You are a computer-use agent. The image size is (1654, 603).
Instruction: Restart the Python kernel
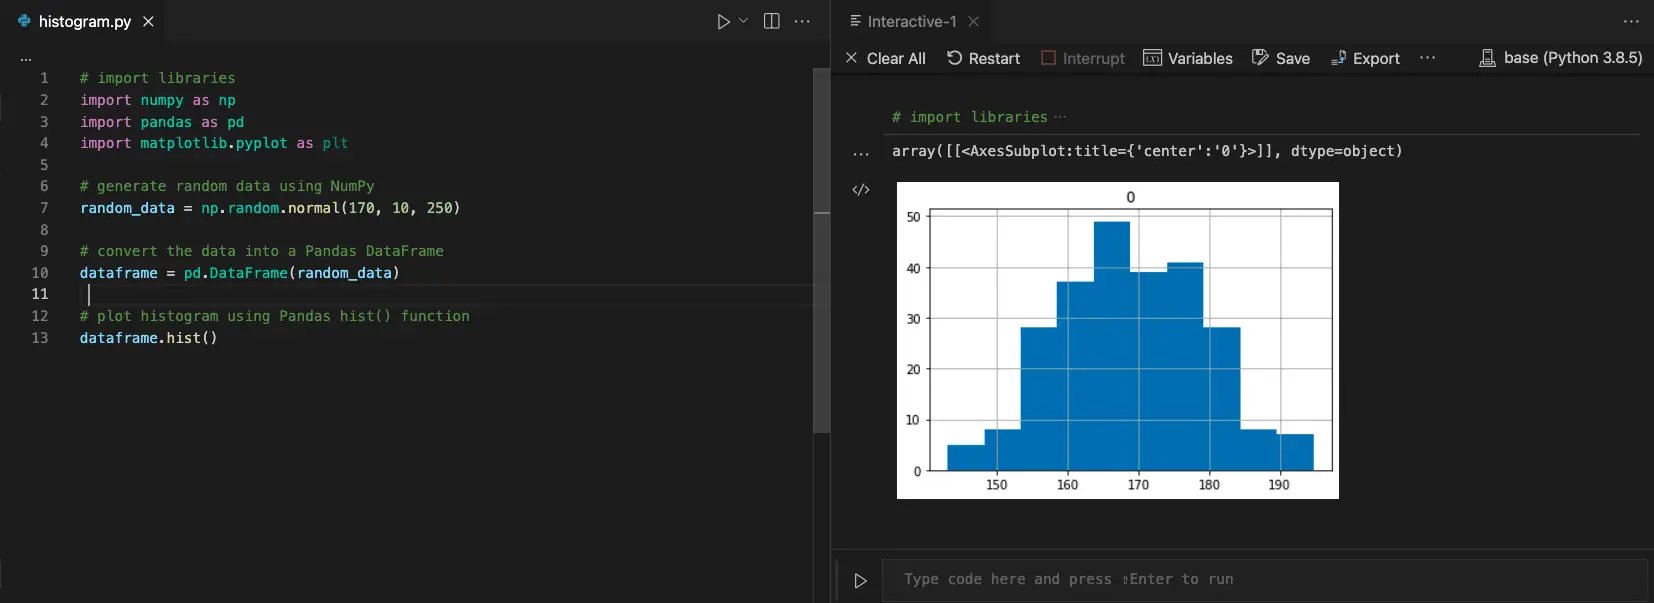[x=983, y=58]
